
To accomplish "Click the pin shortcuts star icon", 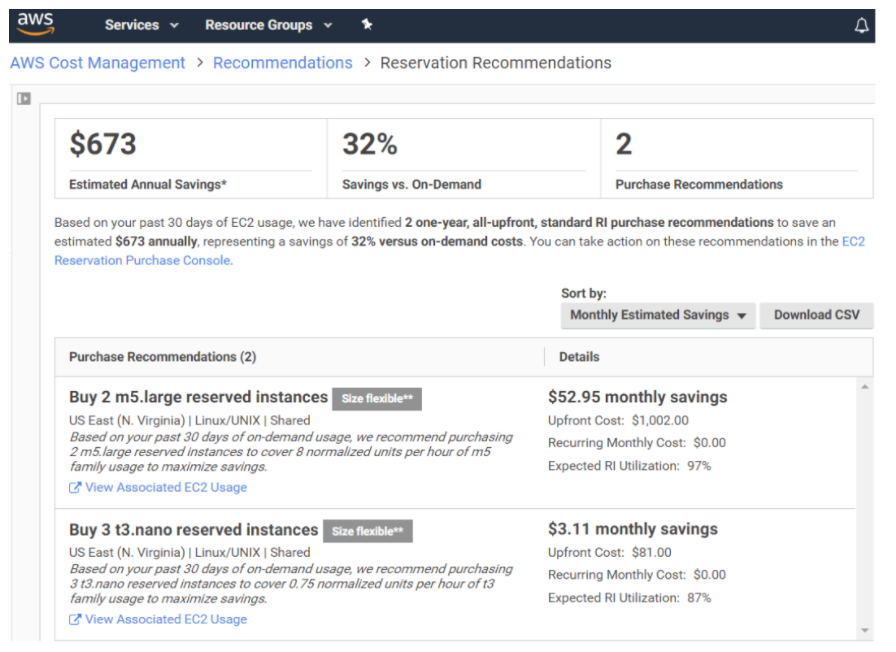I will point(367,25).
